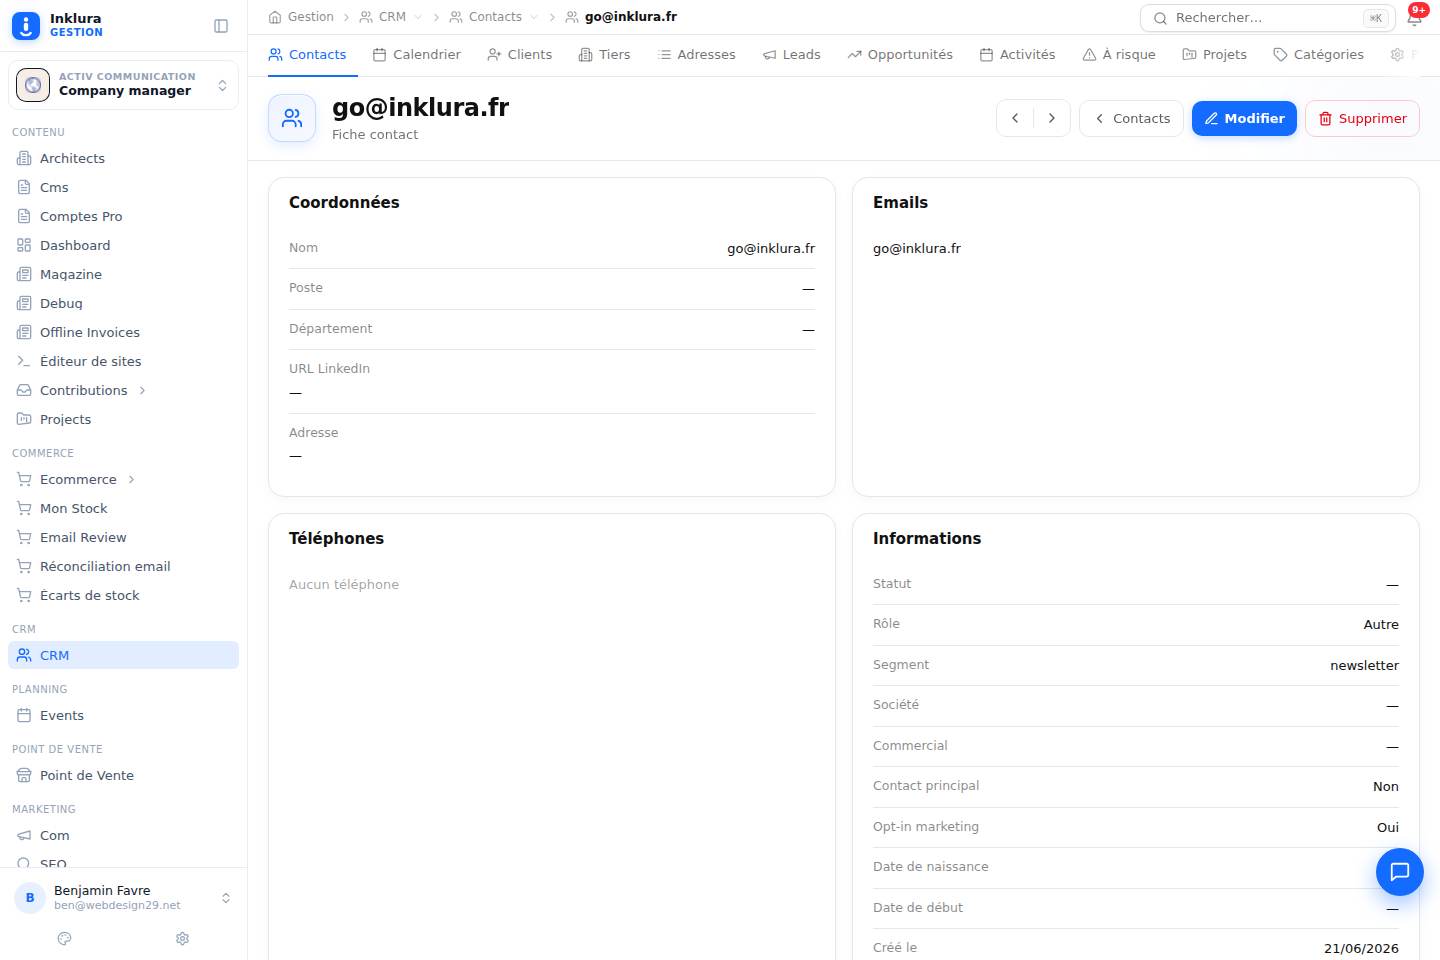Image resolution: width=1440 pixels, height=960 pixels.
Task: Click the newsletter segment value
Action: [1364, 666]
